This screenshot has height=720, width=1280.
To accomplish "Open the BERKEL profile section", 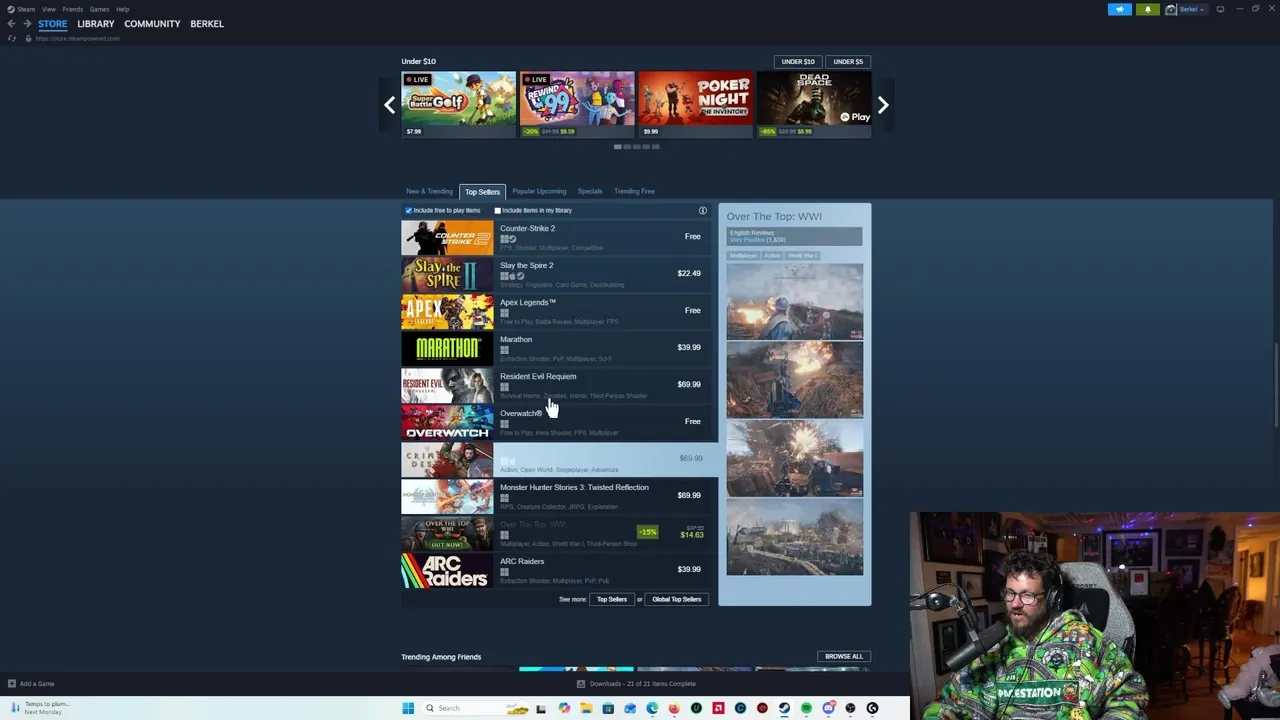I will pos(207,23).
